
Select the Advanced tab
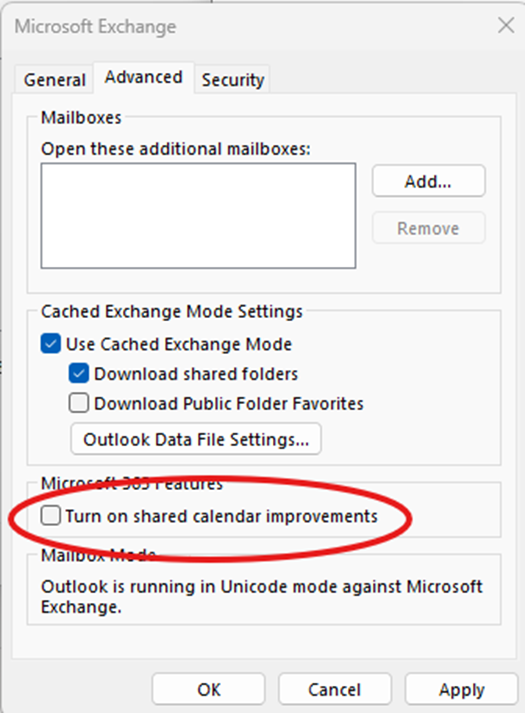point(144,77)
